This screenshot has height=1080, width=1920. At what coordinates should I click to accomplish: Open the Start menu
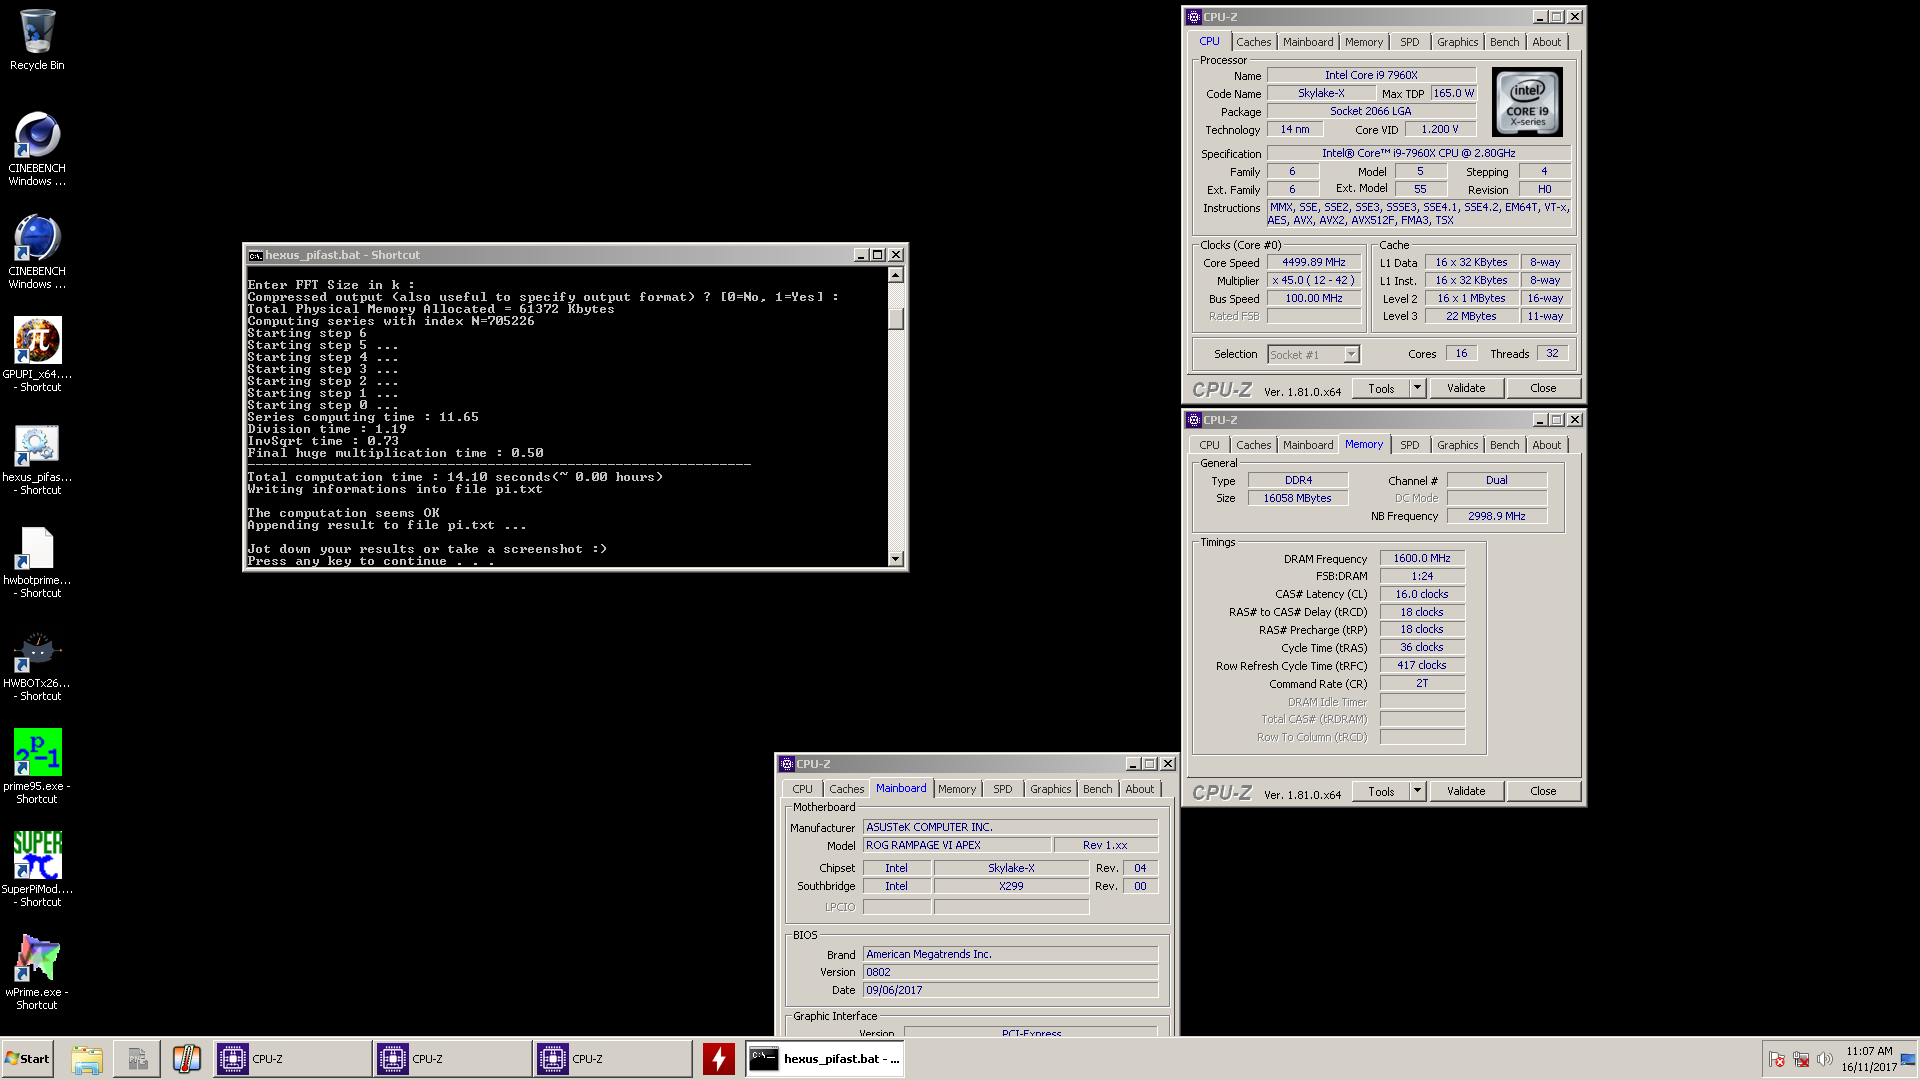click(28, 1059)
